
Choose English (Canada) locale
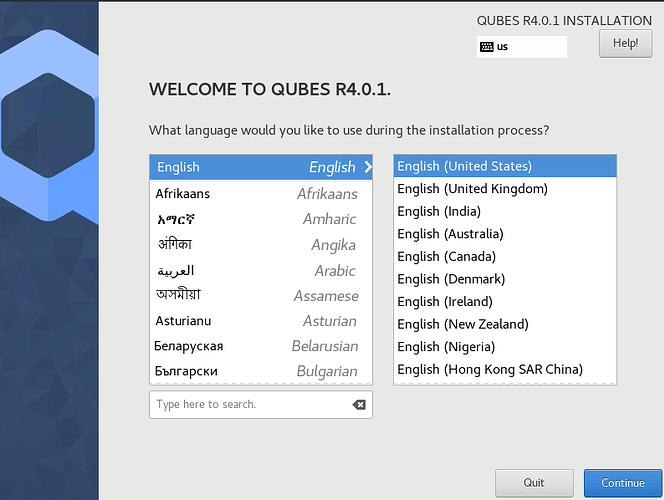tap(505, 256)
